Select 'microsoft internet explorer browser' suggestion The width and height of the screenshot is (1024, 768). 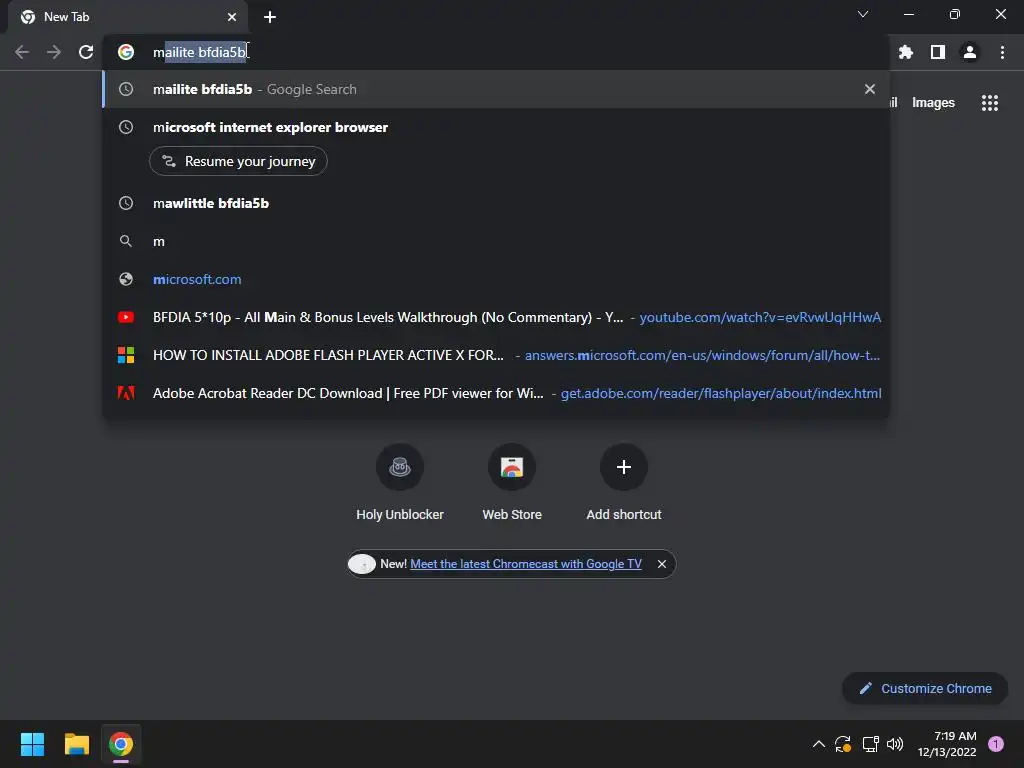496,127
